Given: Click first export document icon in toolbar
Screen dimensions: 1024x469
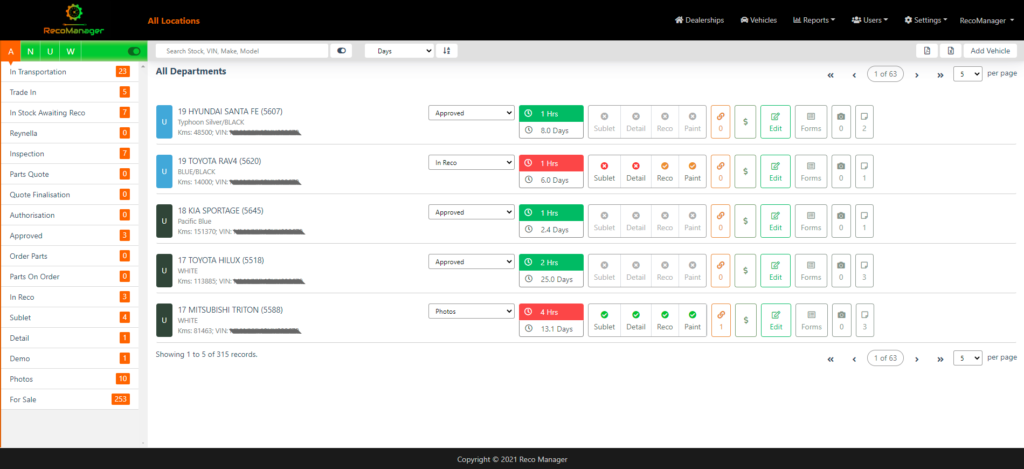Looking at the screenshot, I should click(x=927, y=50).
